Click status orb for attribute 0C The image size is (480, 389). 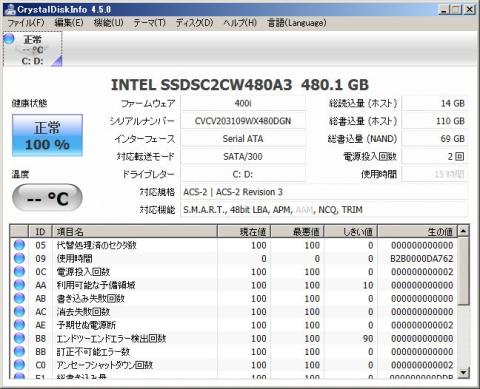tap(19, 272)
